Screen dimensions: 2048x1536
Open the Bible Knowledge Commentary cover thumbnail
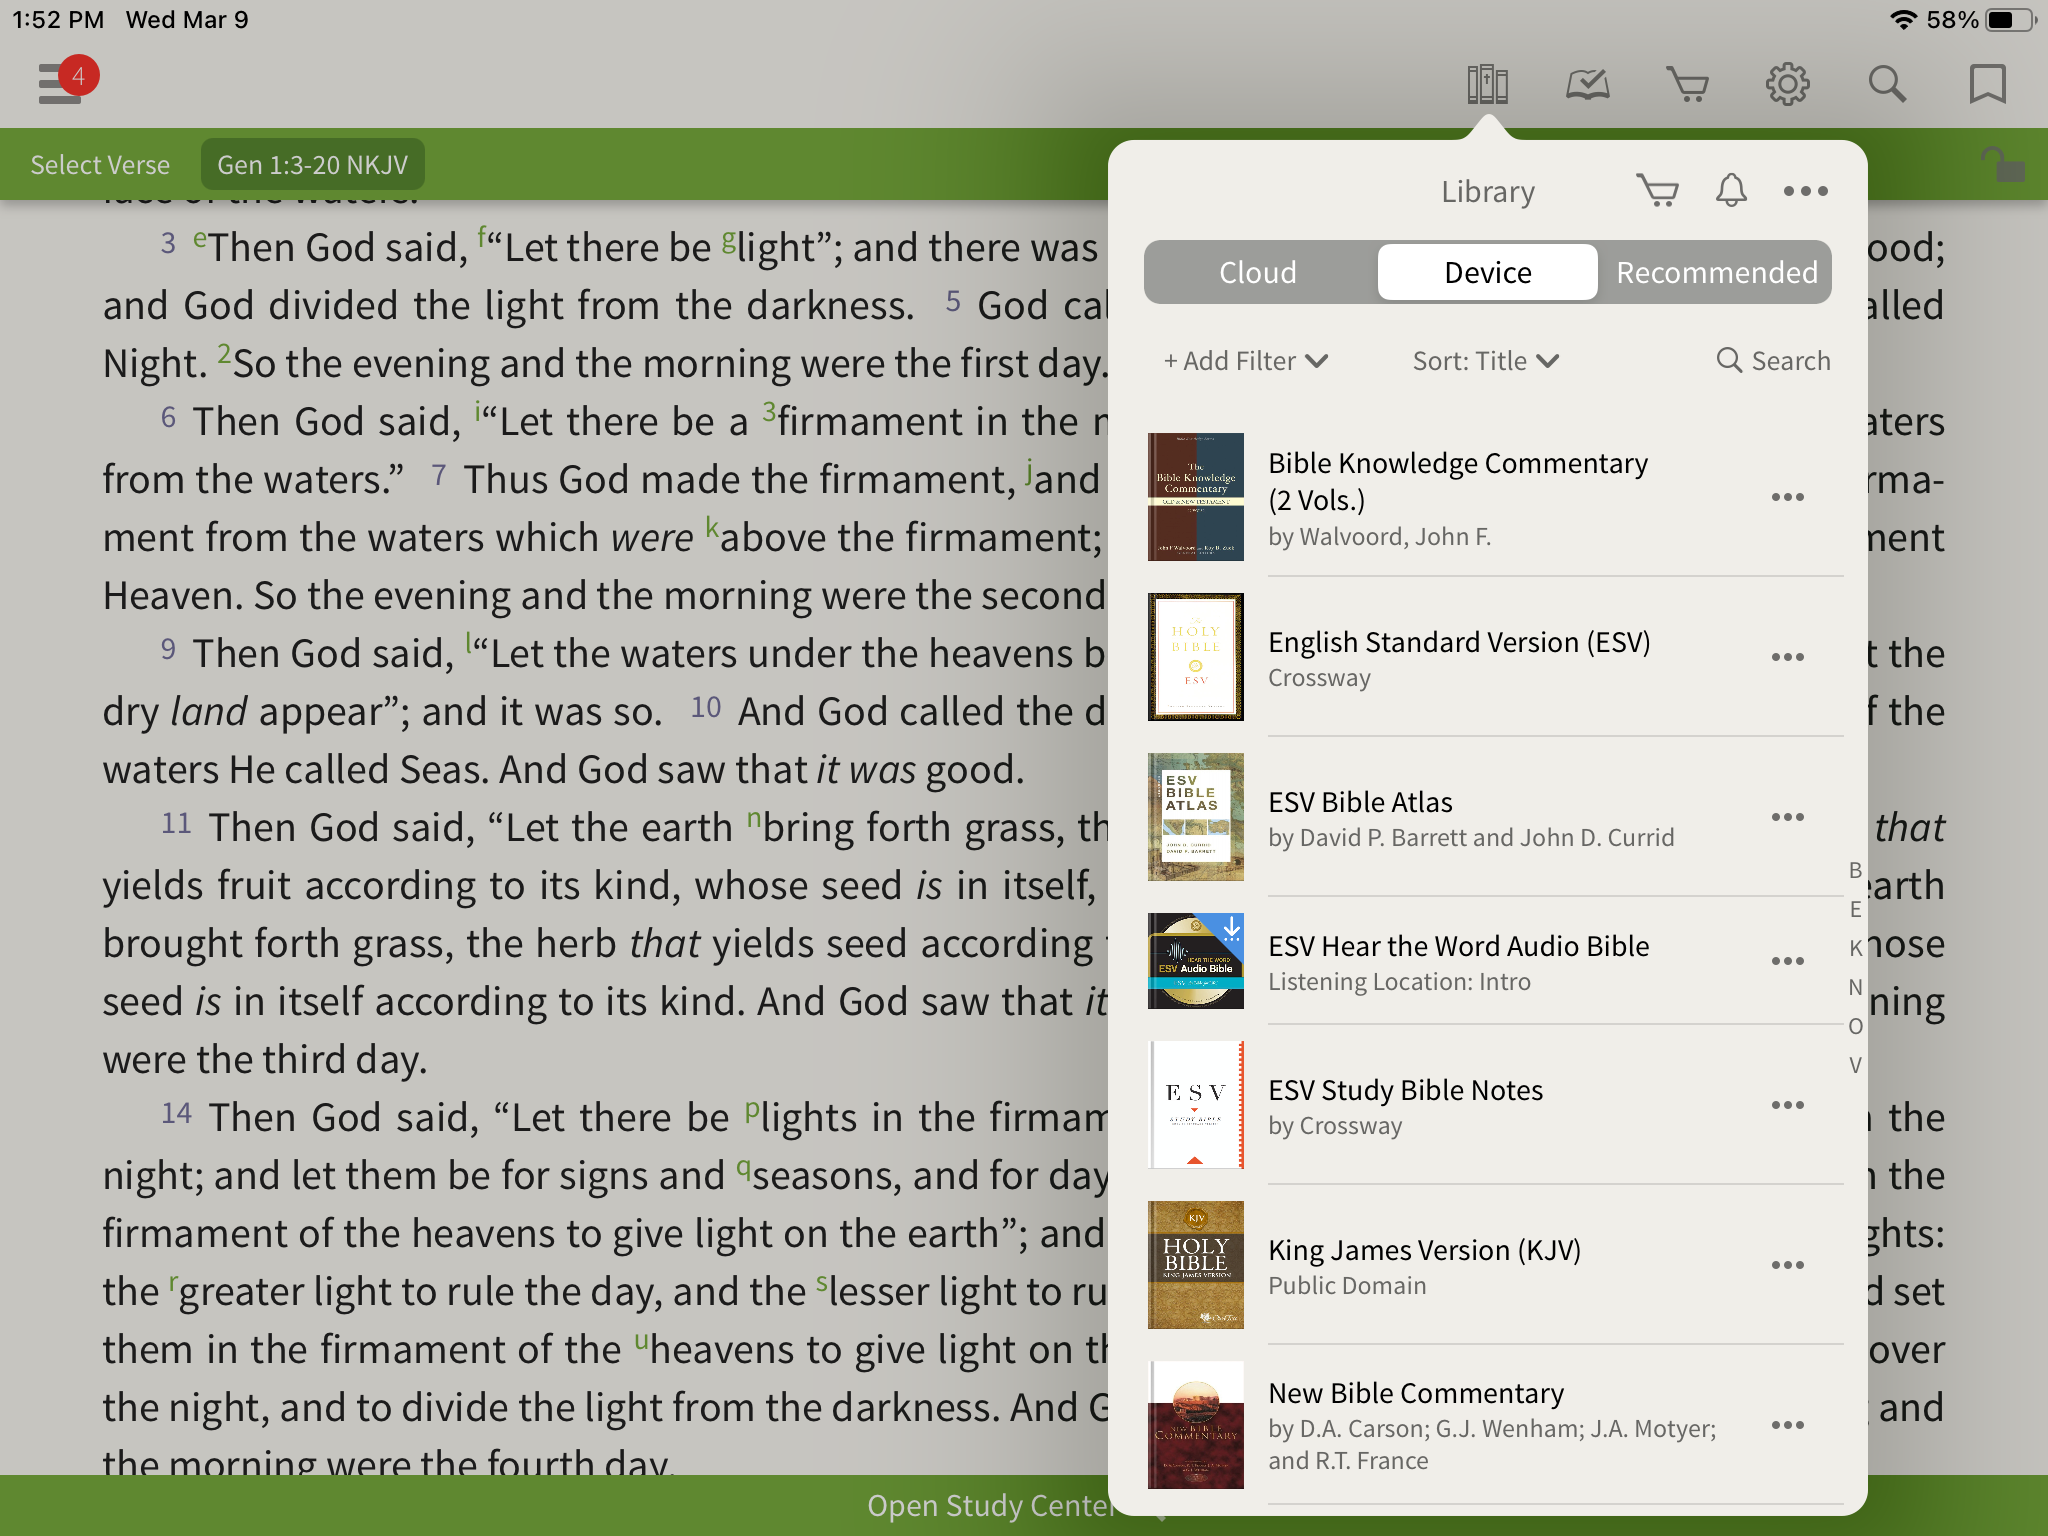[x=1196, y=497]
